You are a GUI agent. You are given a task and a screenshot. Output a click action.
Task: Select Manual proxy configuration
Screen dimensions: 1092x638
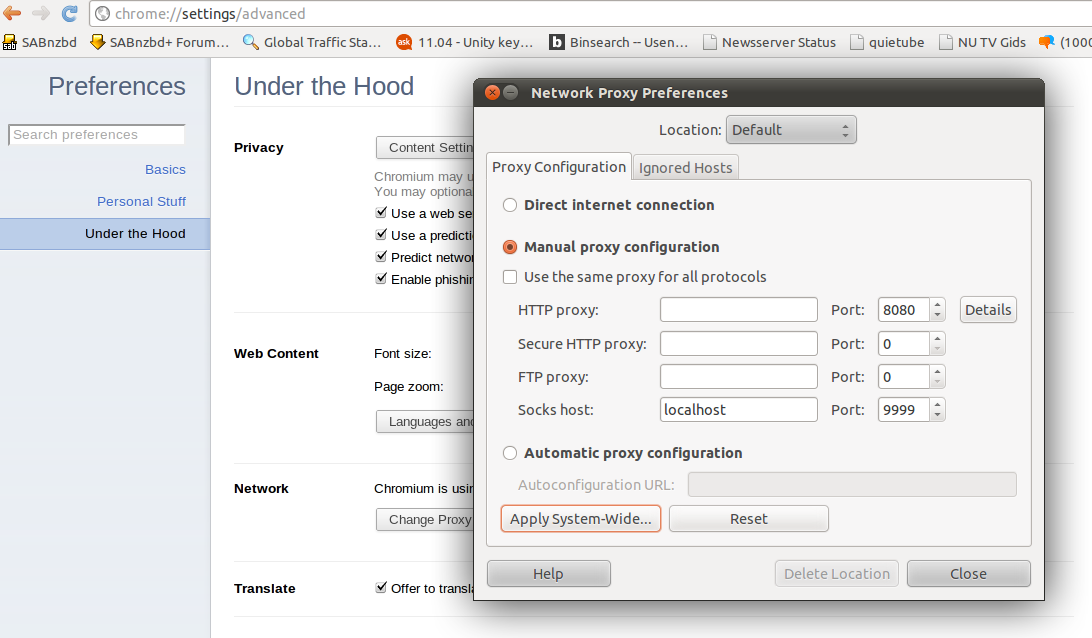pyautogui.click(x=510, y=247)
